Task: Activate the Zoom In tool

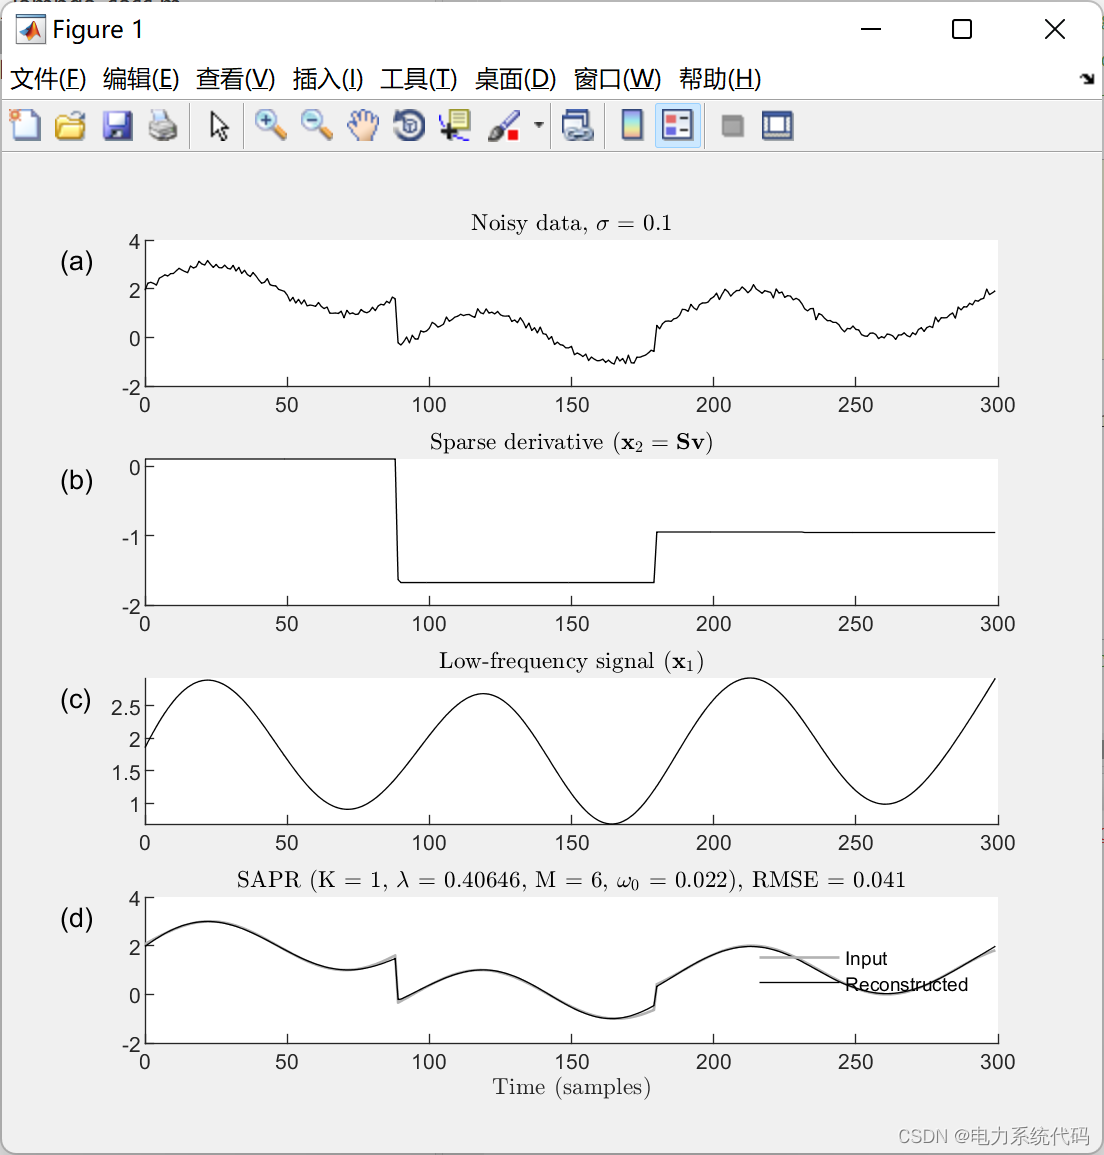Action: [270, 125]
